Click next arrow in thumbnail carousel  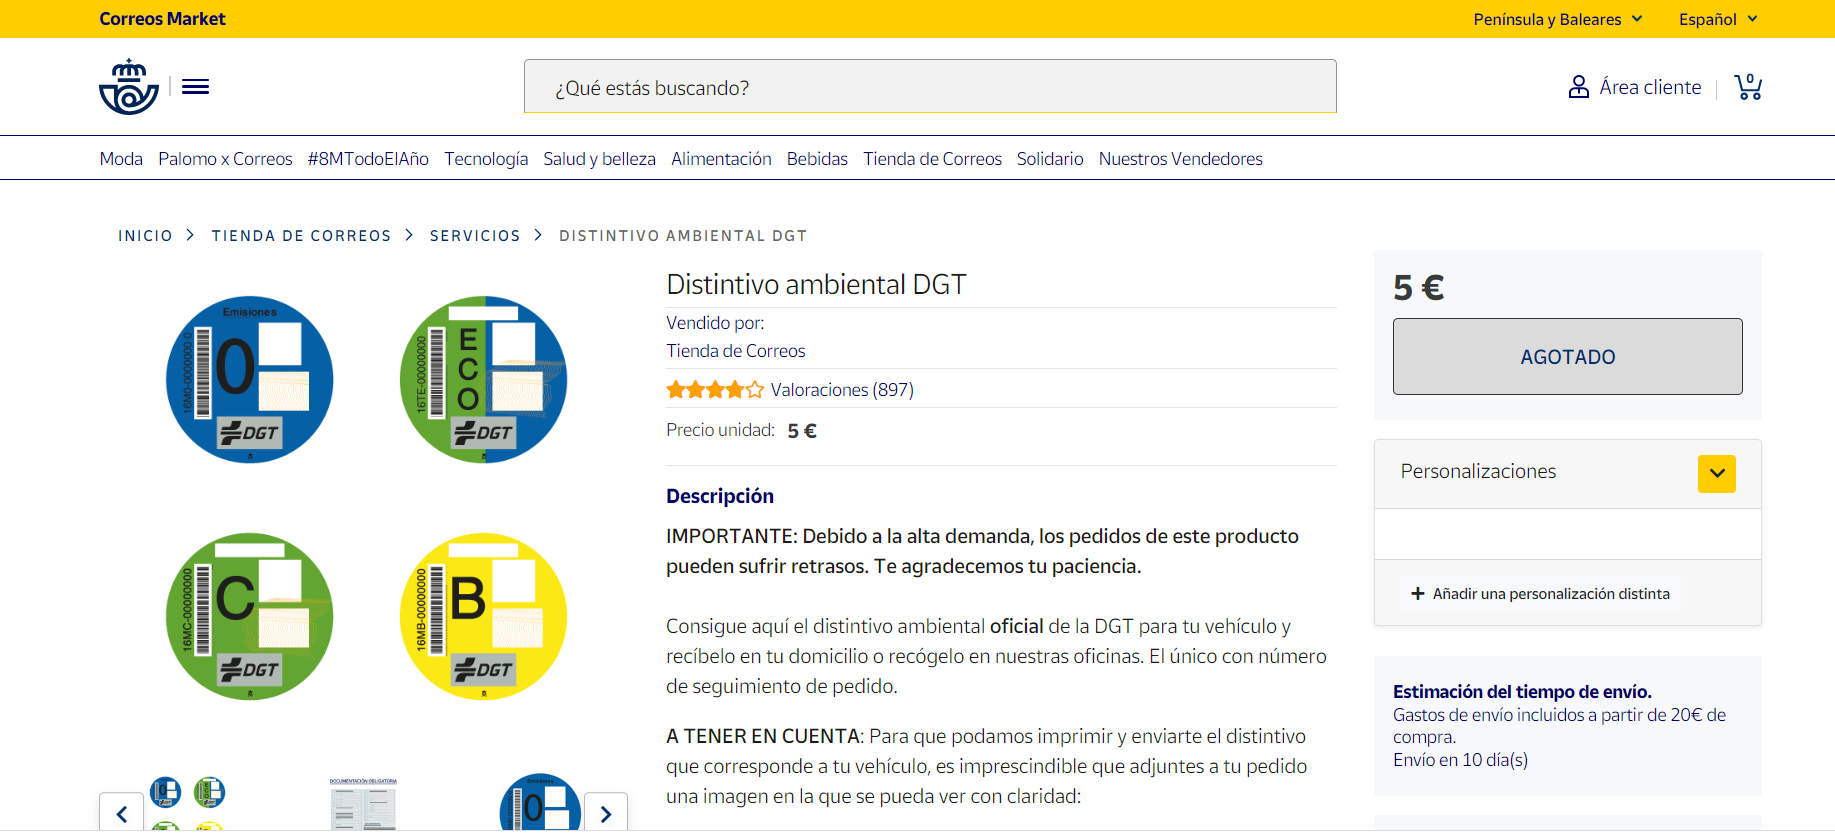[x=605, y=813]
